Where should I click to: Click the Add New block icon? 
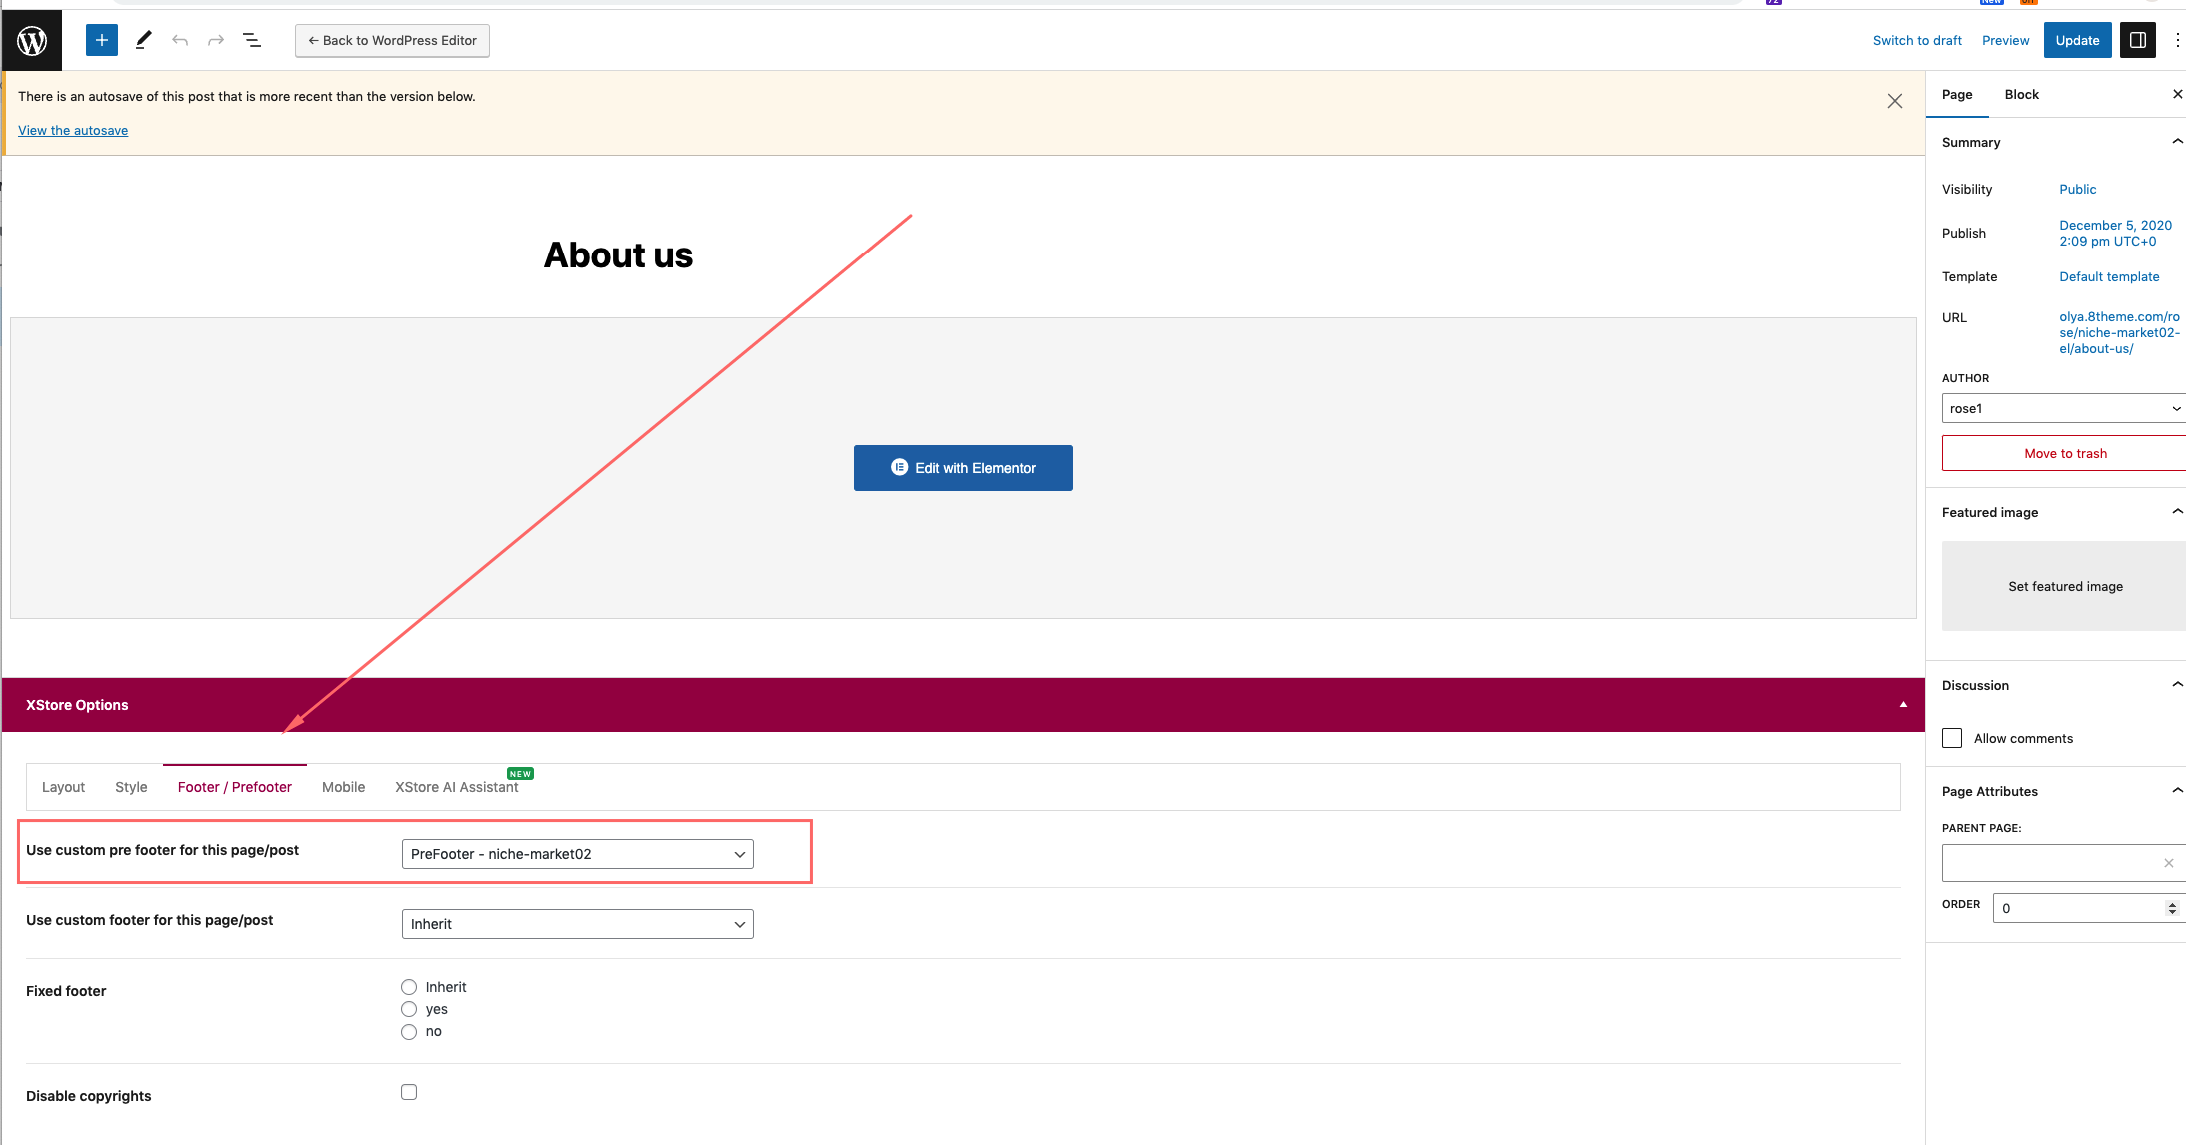[98, 40]
